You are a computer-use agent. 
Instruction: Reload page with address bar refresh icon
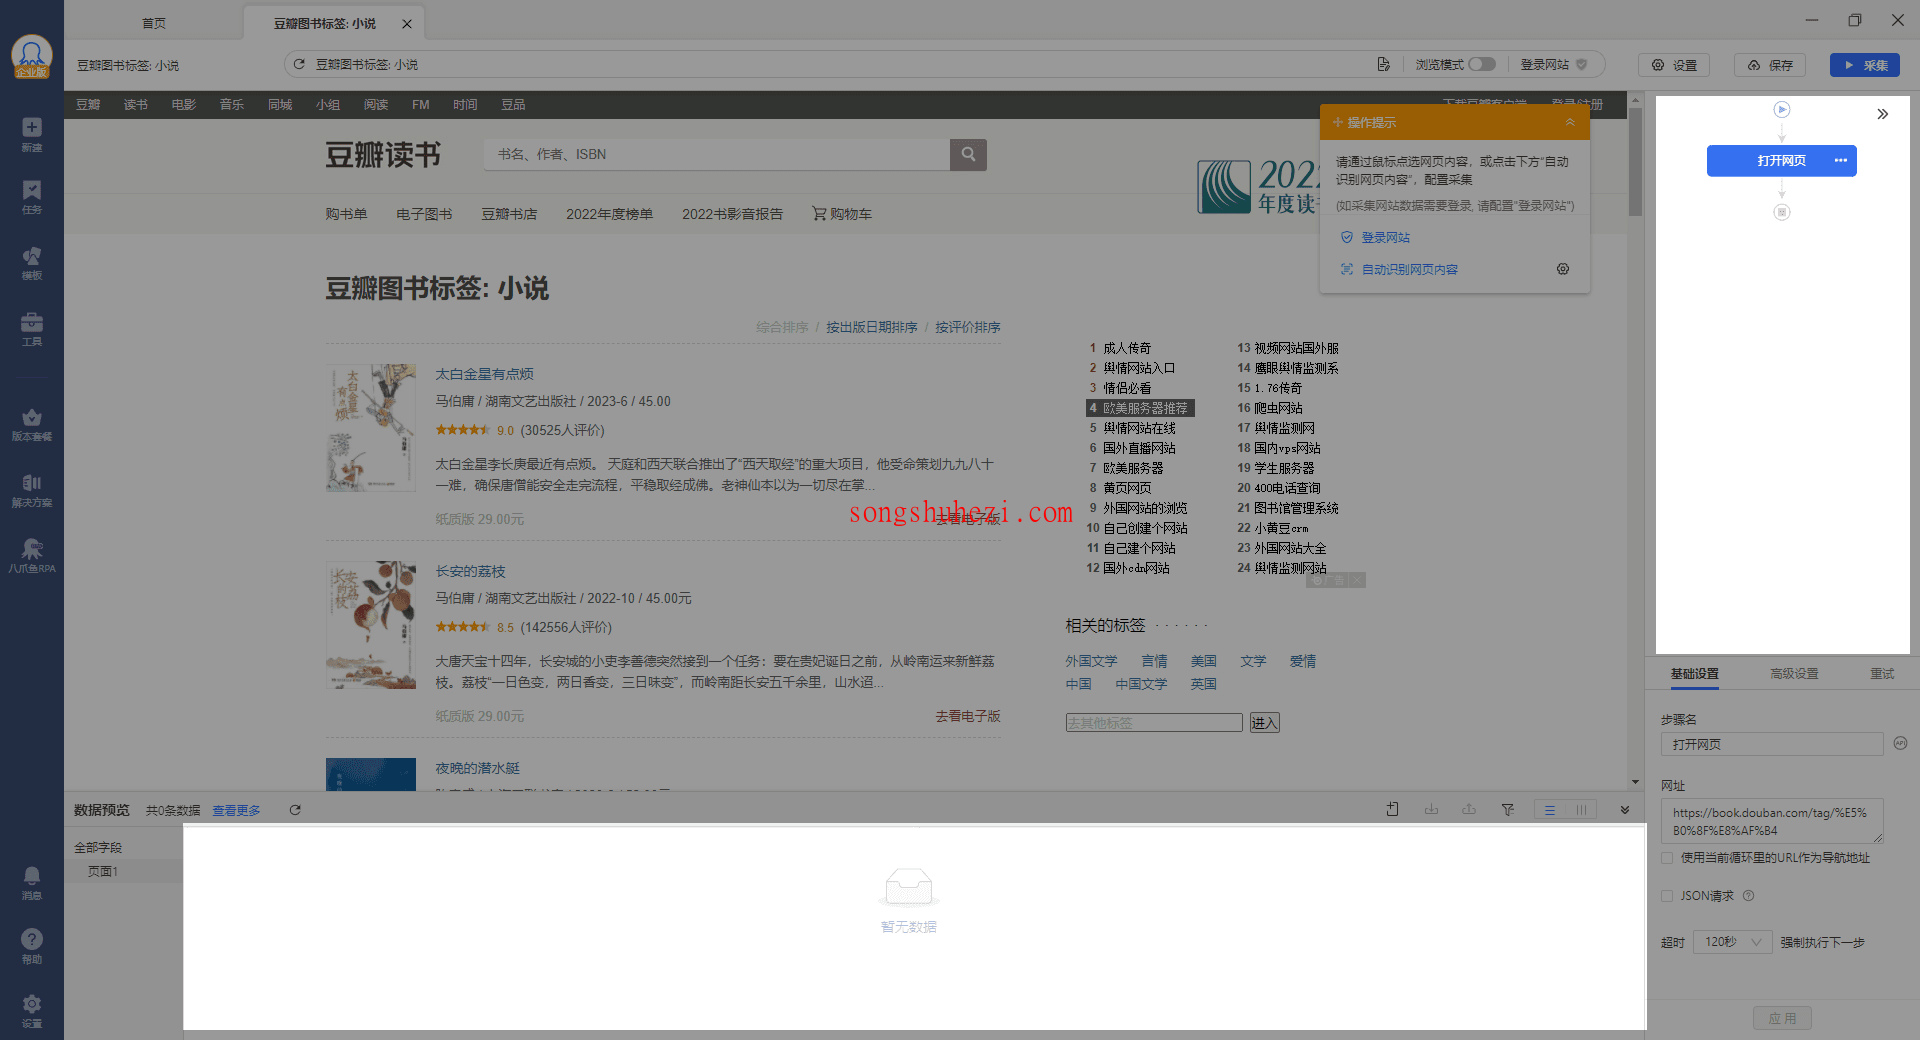pos(298,64)
